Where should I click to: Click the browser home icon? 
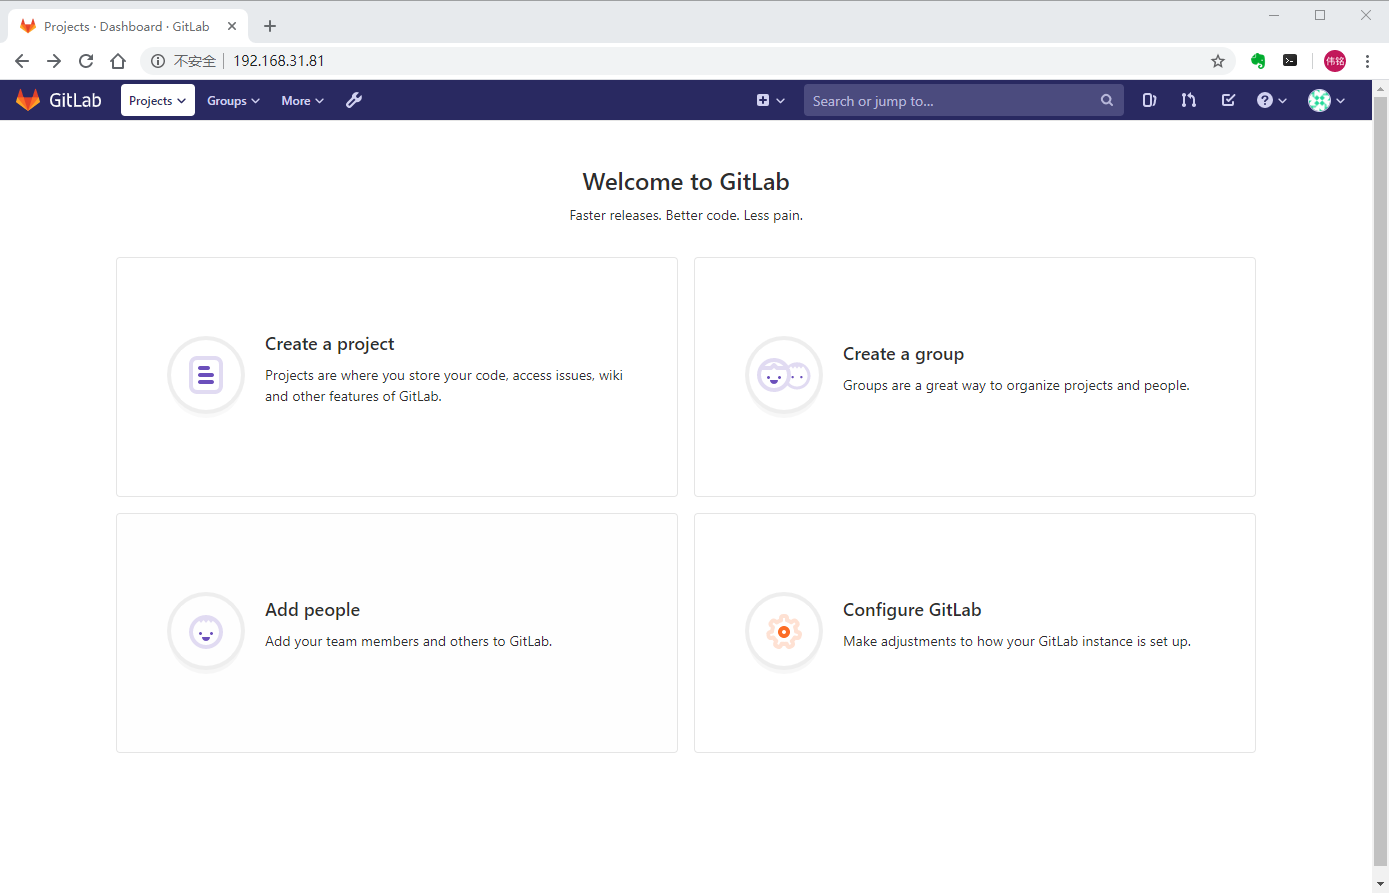118,61
